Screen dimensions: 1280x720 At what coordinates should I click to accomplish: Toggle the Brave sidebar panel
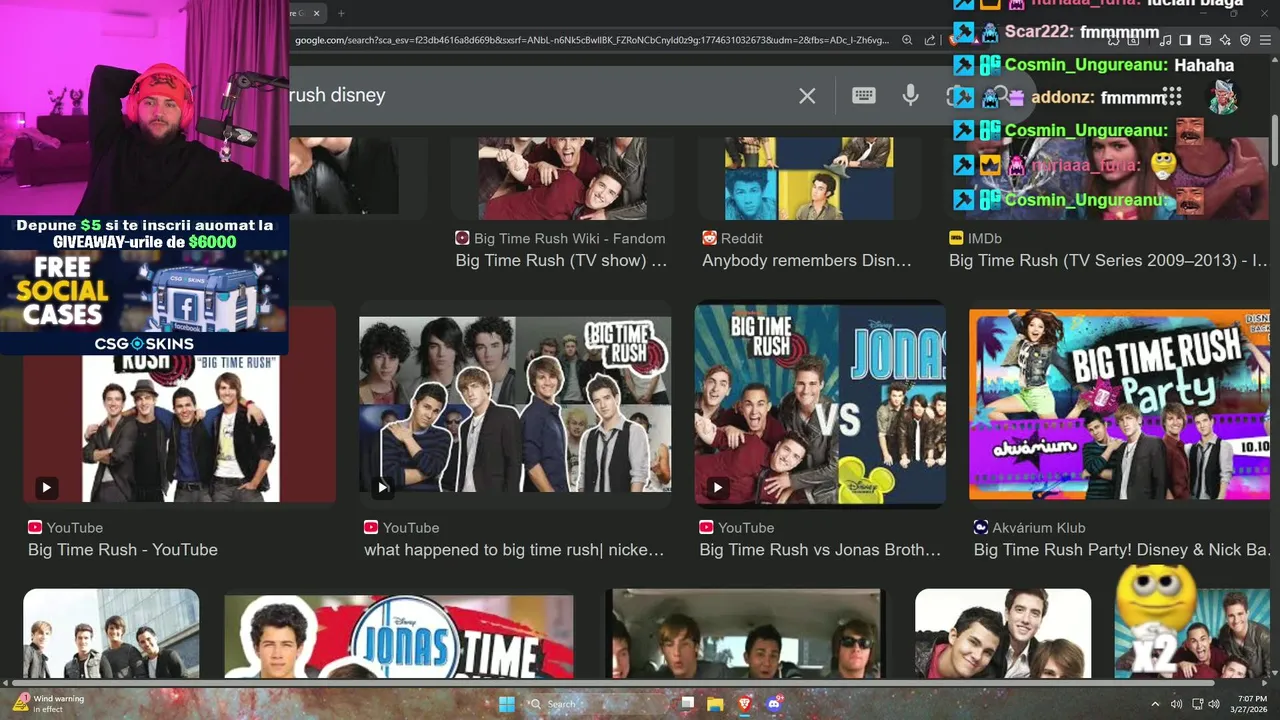point(1185,40)
